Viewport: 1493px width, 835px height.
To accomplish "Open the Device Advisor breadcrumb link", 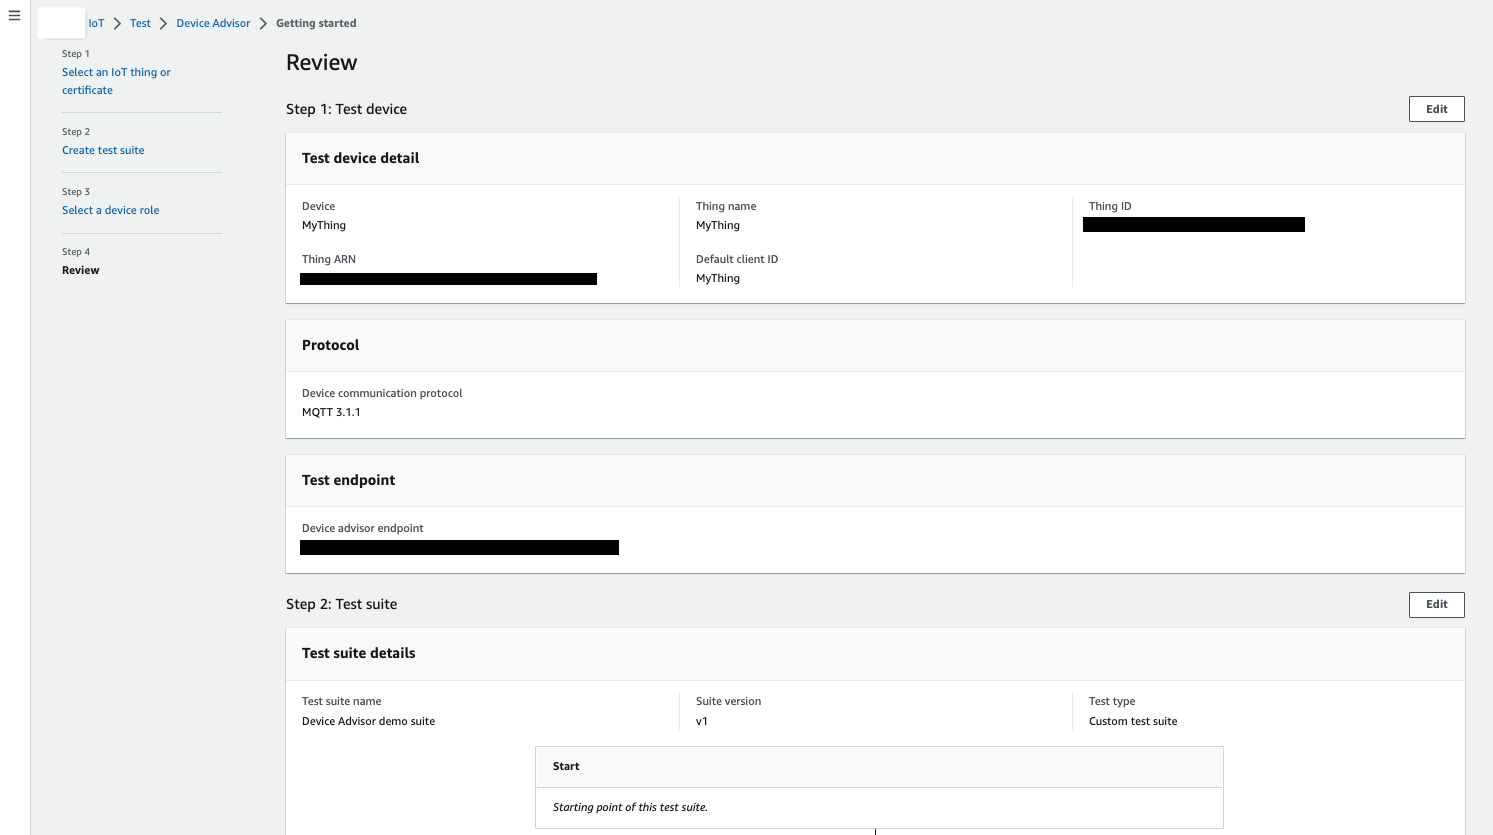I will tap(213, 23).
